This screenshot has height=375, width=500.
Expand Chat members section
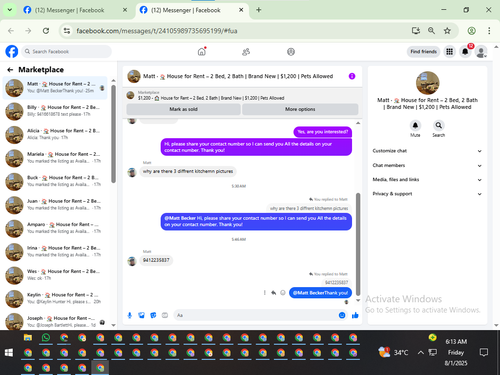point(427,165)
